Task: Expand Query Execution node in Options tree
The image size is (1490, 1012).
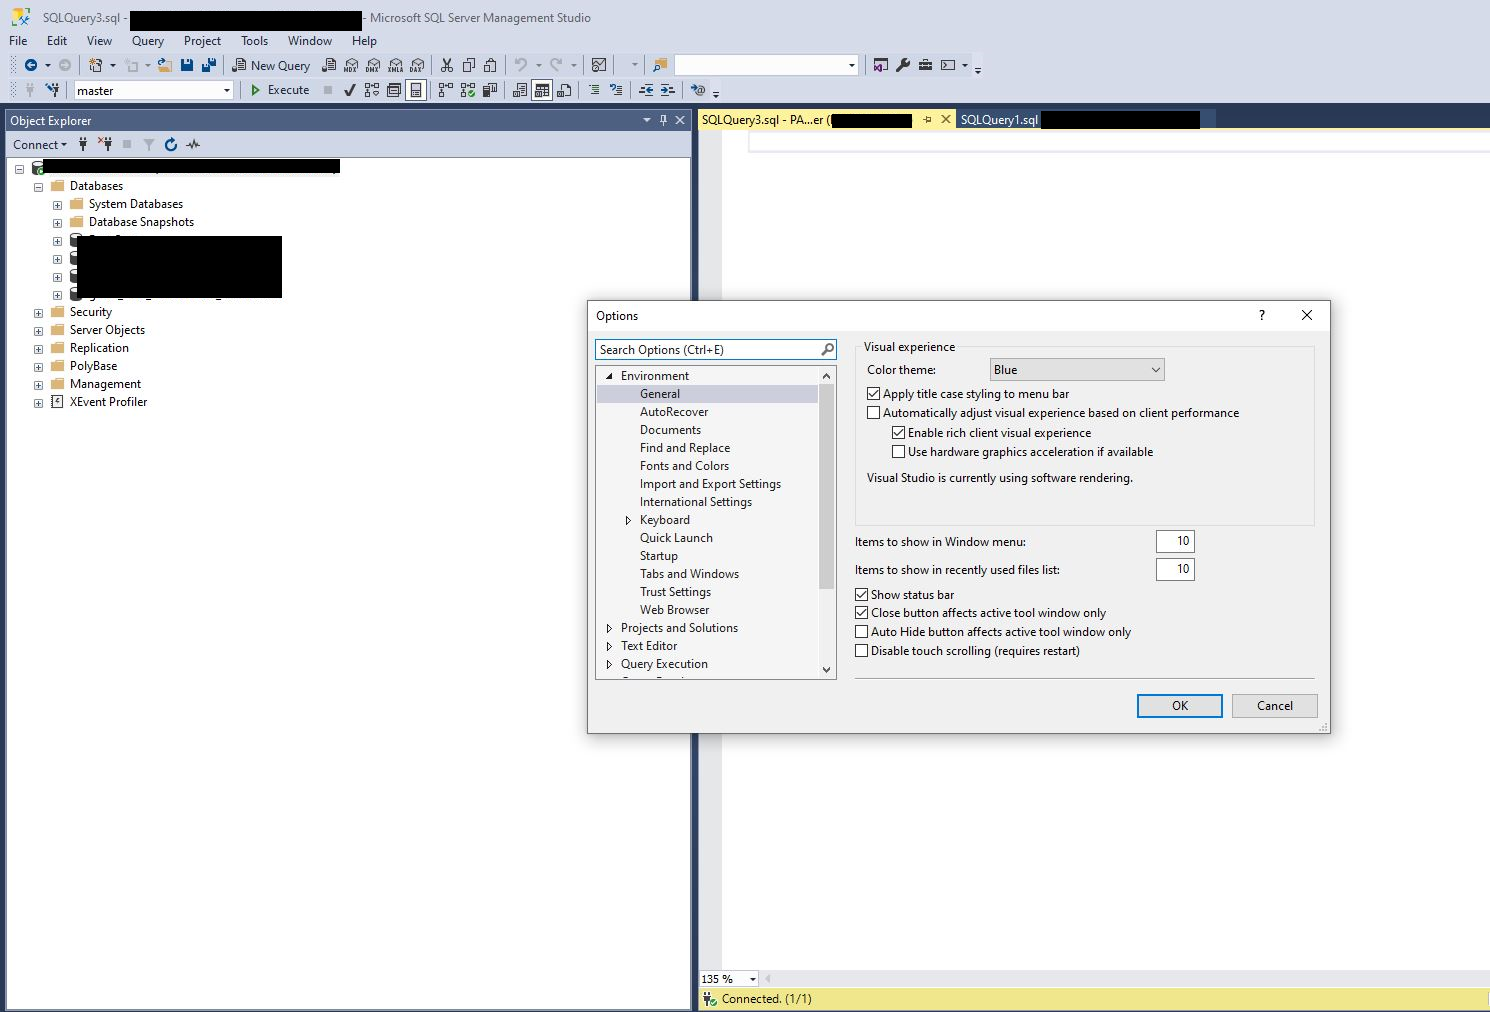Action: (x=609, y=664)
